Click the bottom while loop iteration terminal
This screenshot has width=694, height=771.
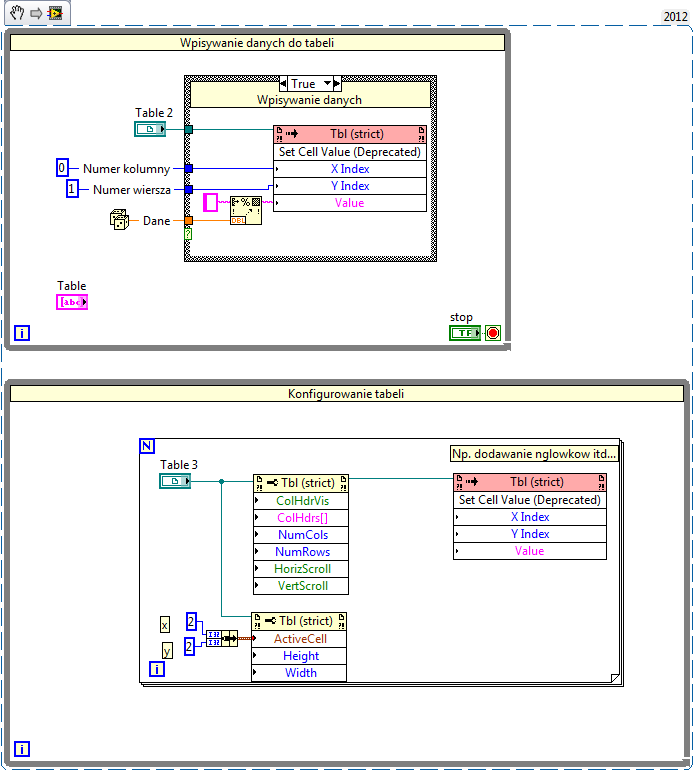pos(22,749)
